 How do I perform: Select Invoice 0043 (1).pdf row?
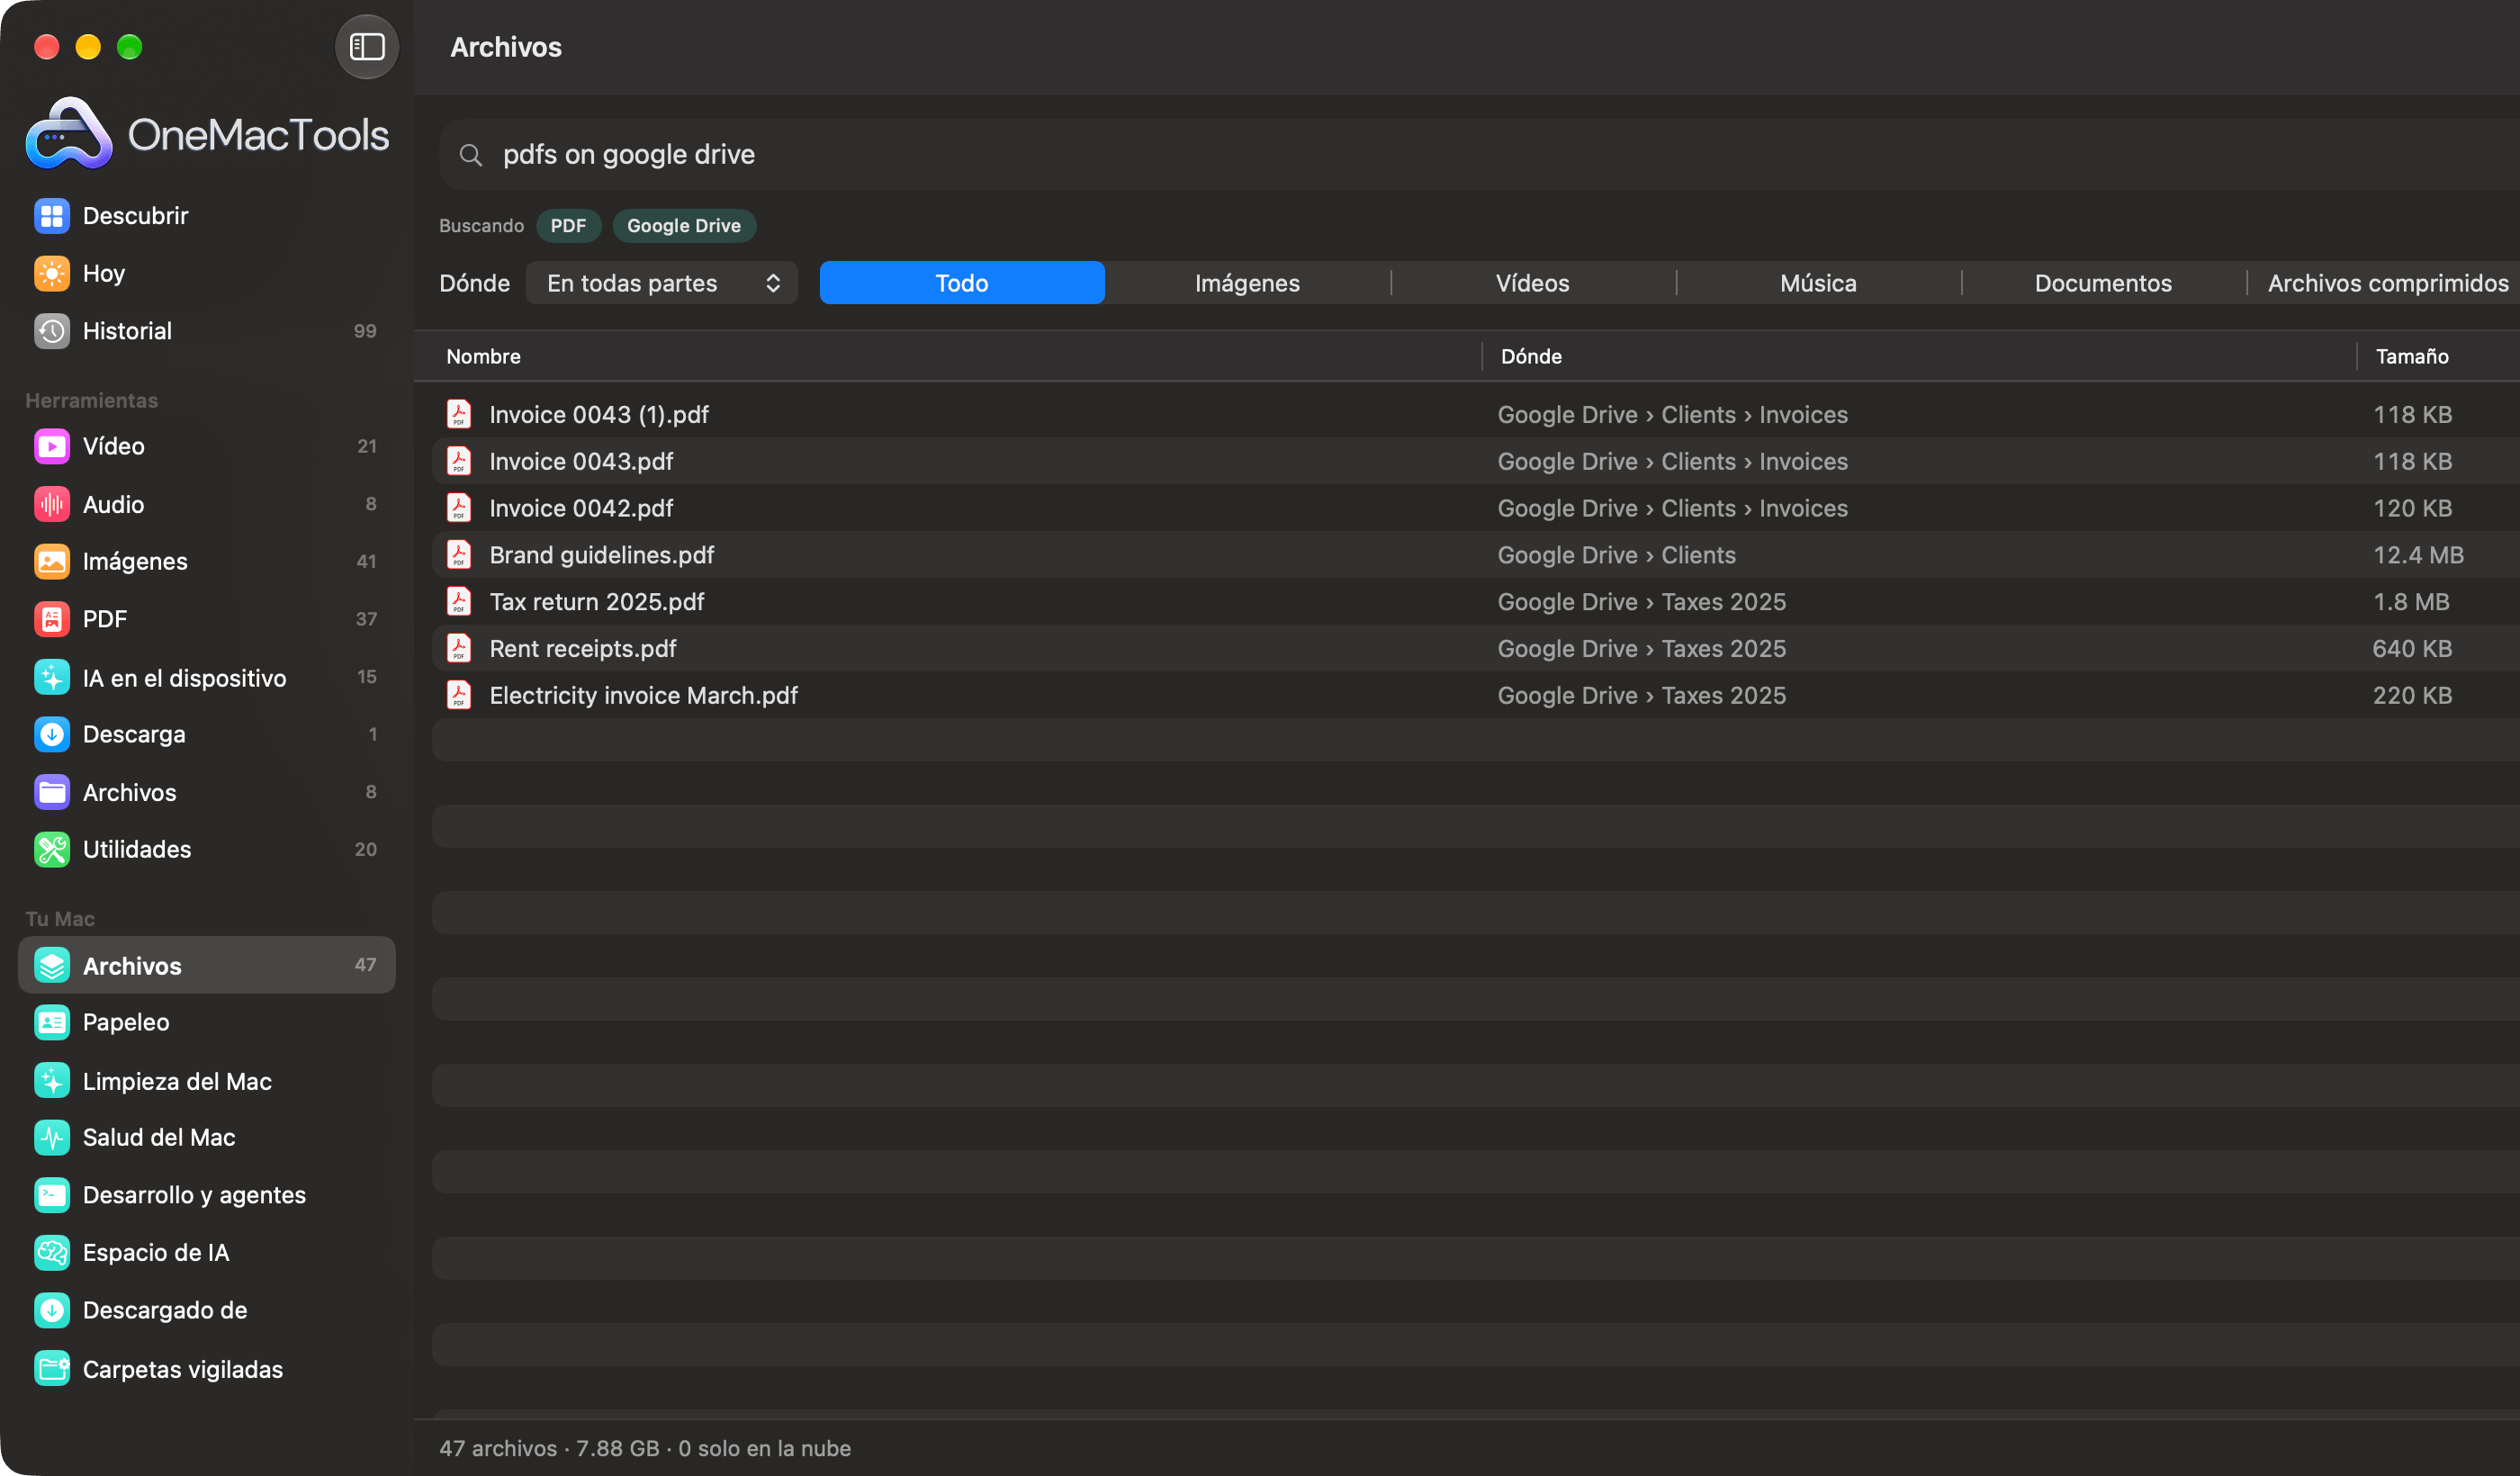point(1476,414)
